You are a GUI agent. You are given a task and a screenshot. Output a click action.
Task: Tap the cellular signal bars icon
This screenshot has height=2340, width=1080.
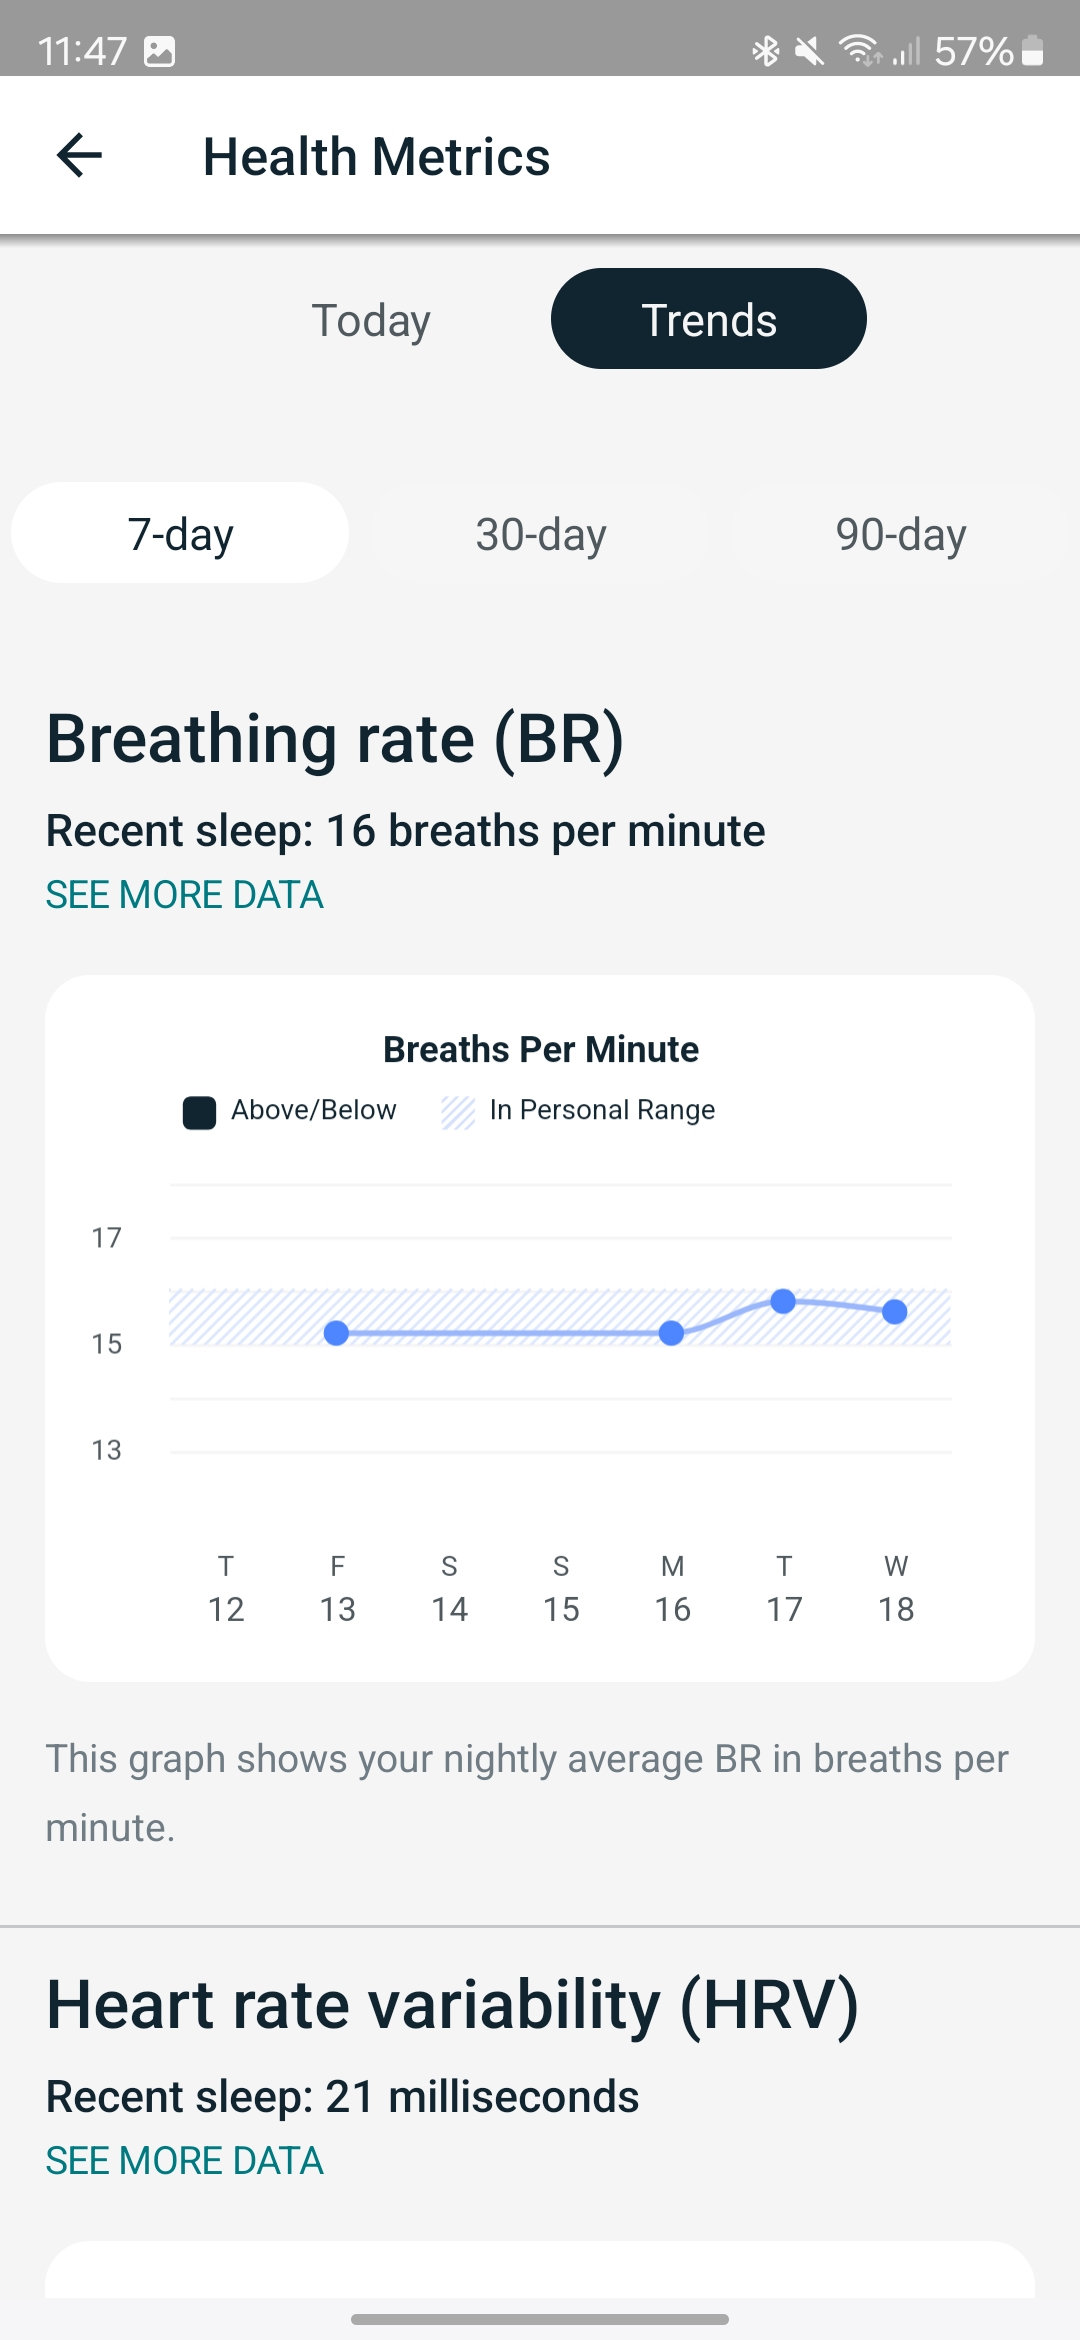906,50
